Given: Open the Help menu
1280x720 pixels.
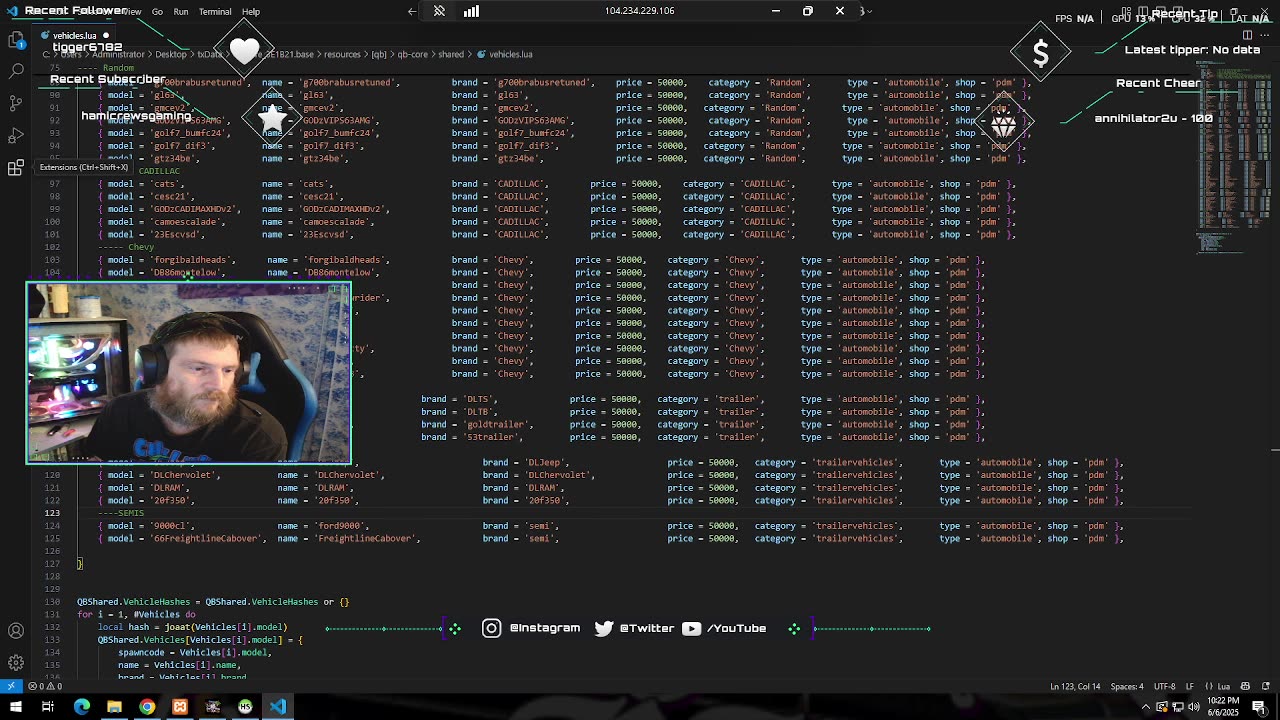Looking at the screenshot, I should (x=250, y=12).
